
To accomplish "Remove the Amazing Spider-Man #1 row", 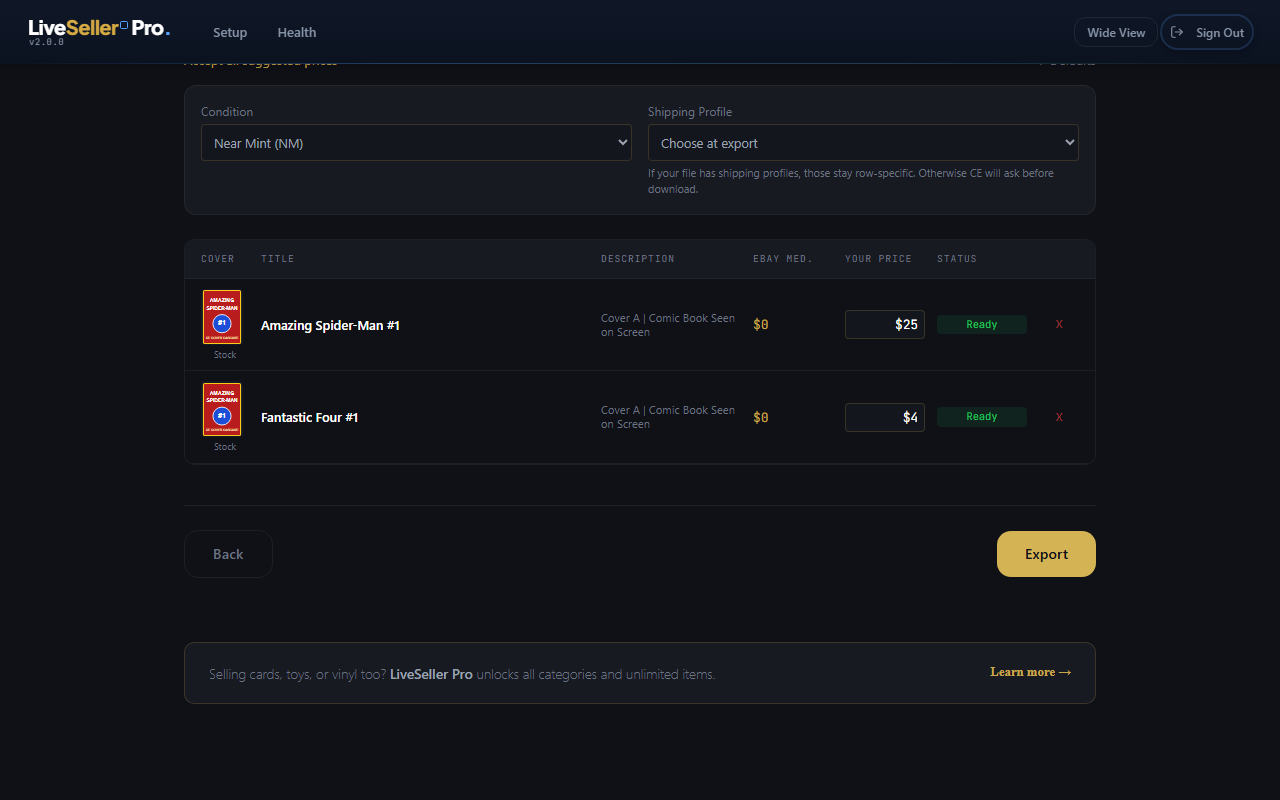I will 1059,325.
